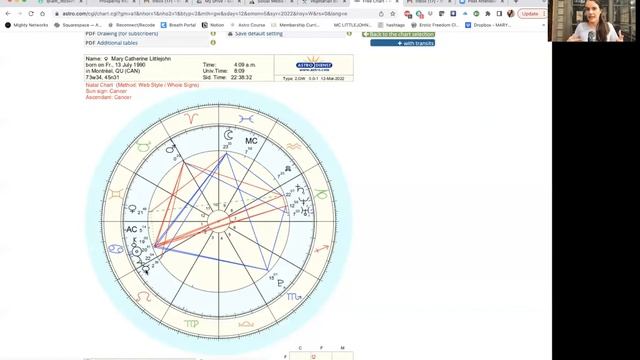Click the red Update button
Viewport: 640px width, 360px height.
point(530,14)
